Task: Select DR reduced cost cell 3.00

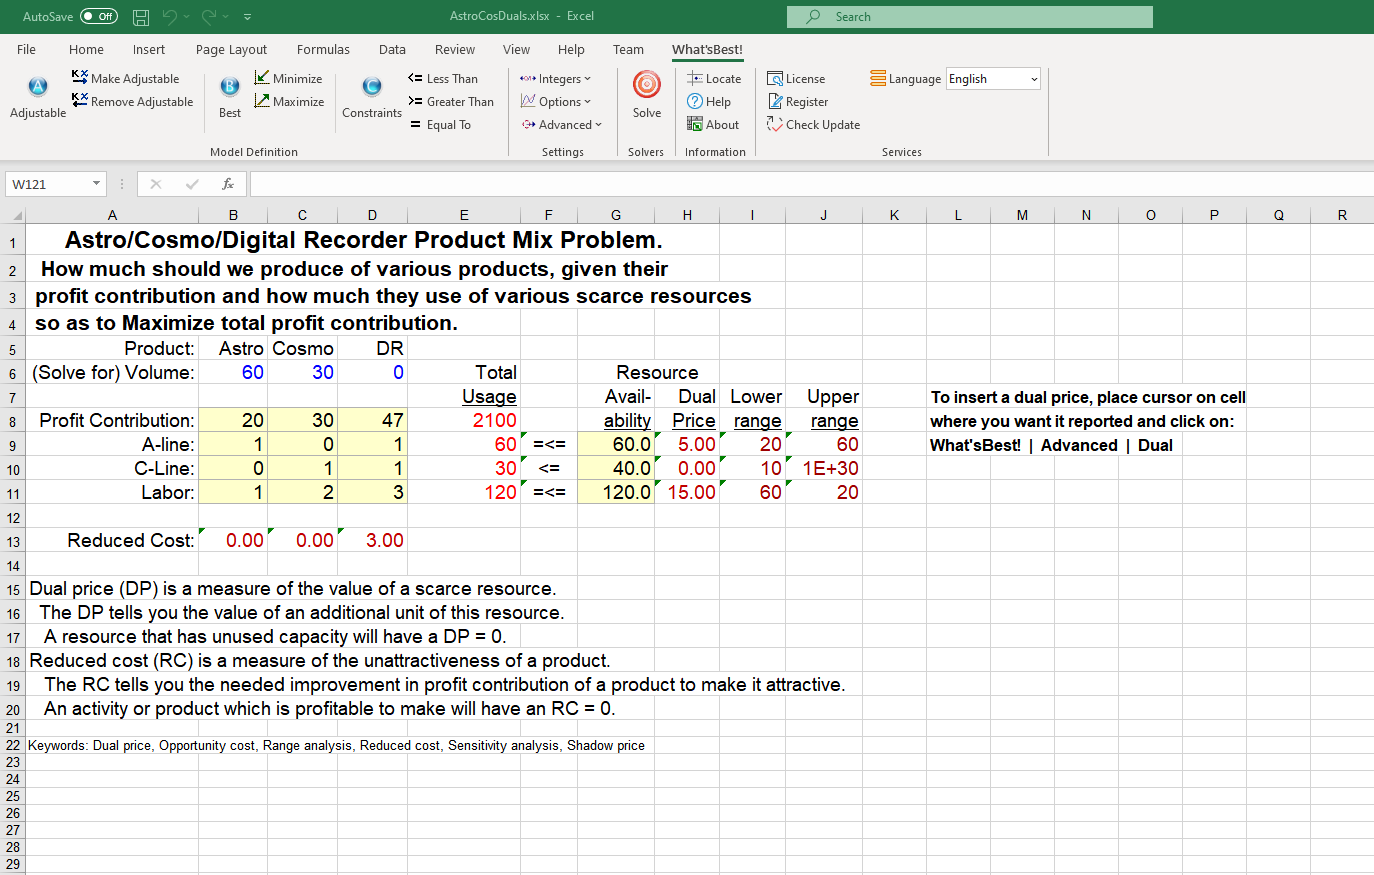Action: coord(373,541)
